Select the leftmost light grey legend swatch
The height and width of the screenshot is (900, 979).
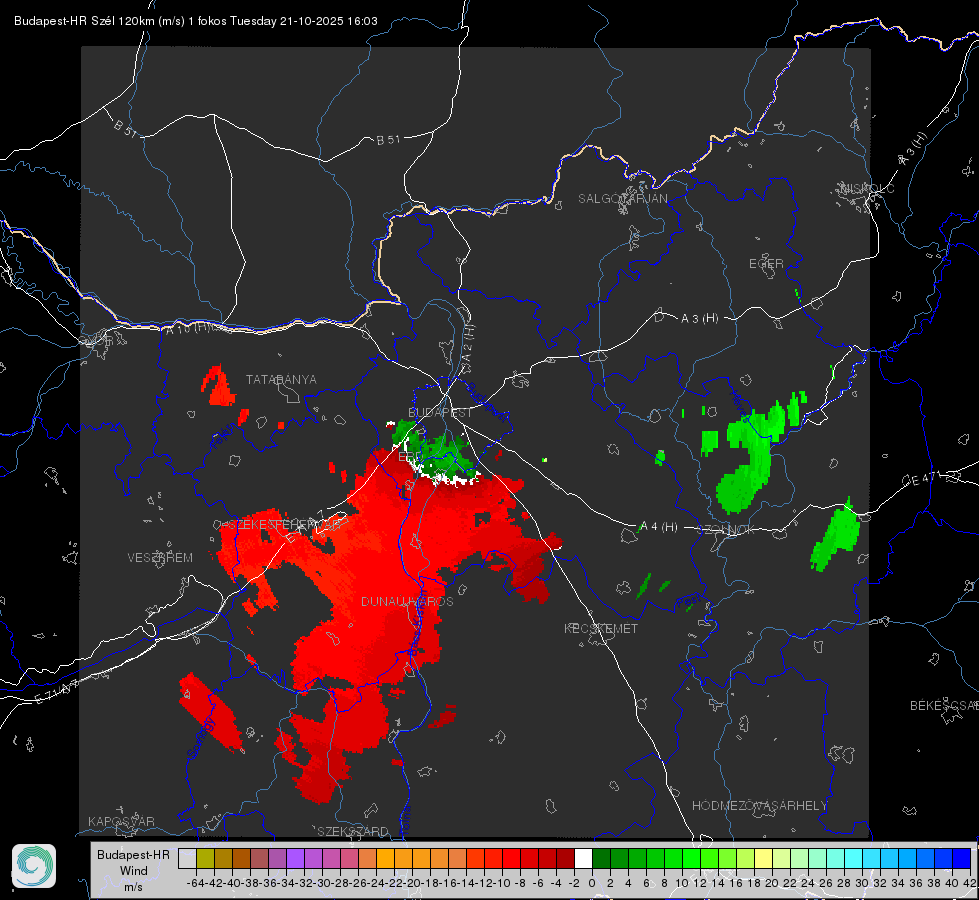[187, 859]
